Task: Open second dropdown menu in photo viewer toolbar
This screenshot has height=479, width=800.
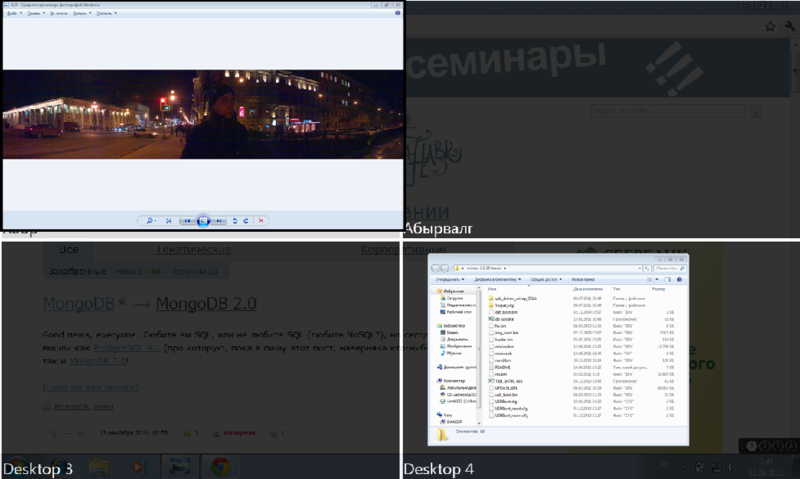Action: pyautogui.click(x=35, y=14)
